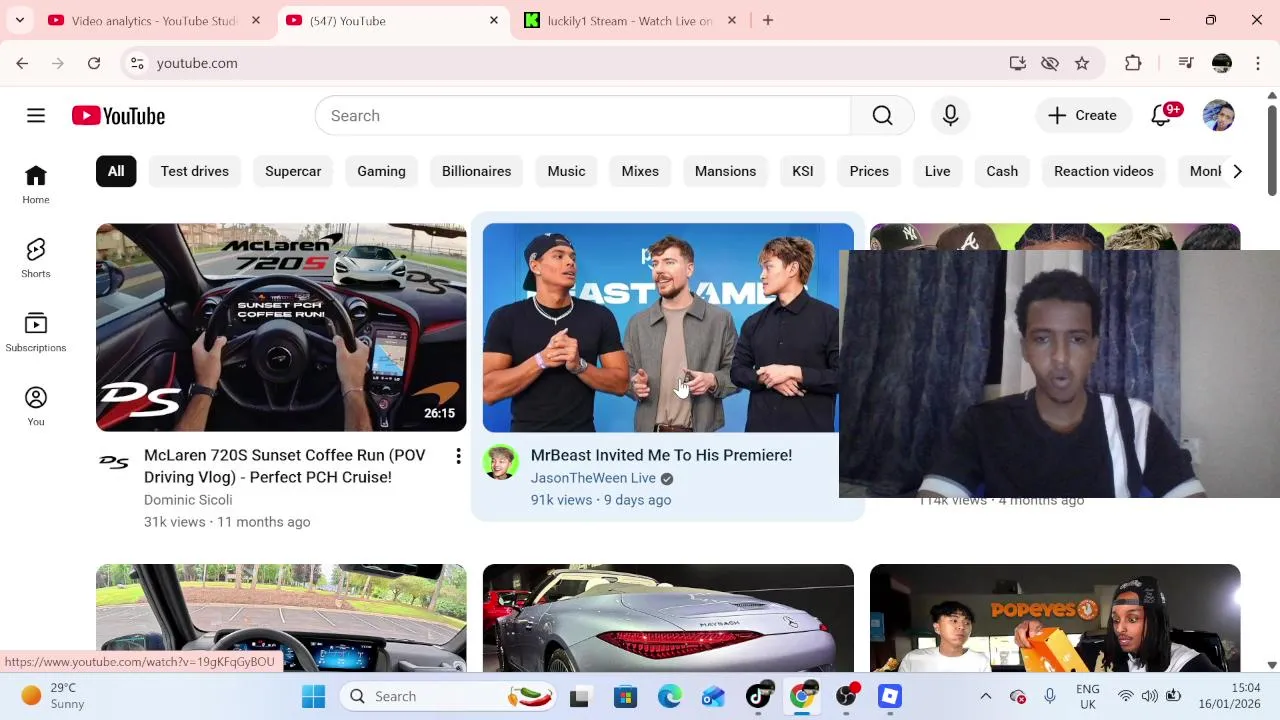Open Shorts in sidebar
1280x720 pixels.
36,259
